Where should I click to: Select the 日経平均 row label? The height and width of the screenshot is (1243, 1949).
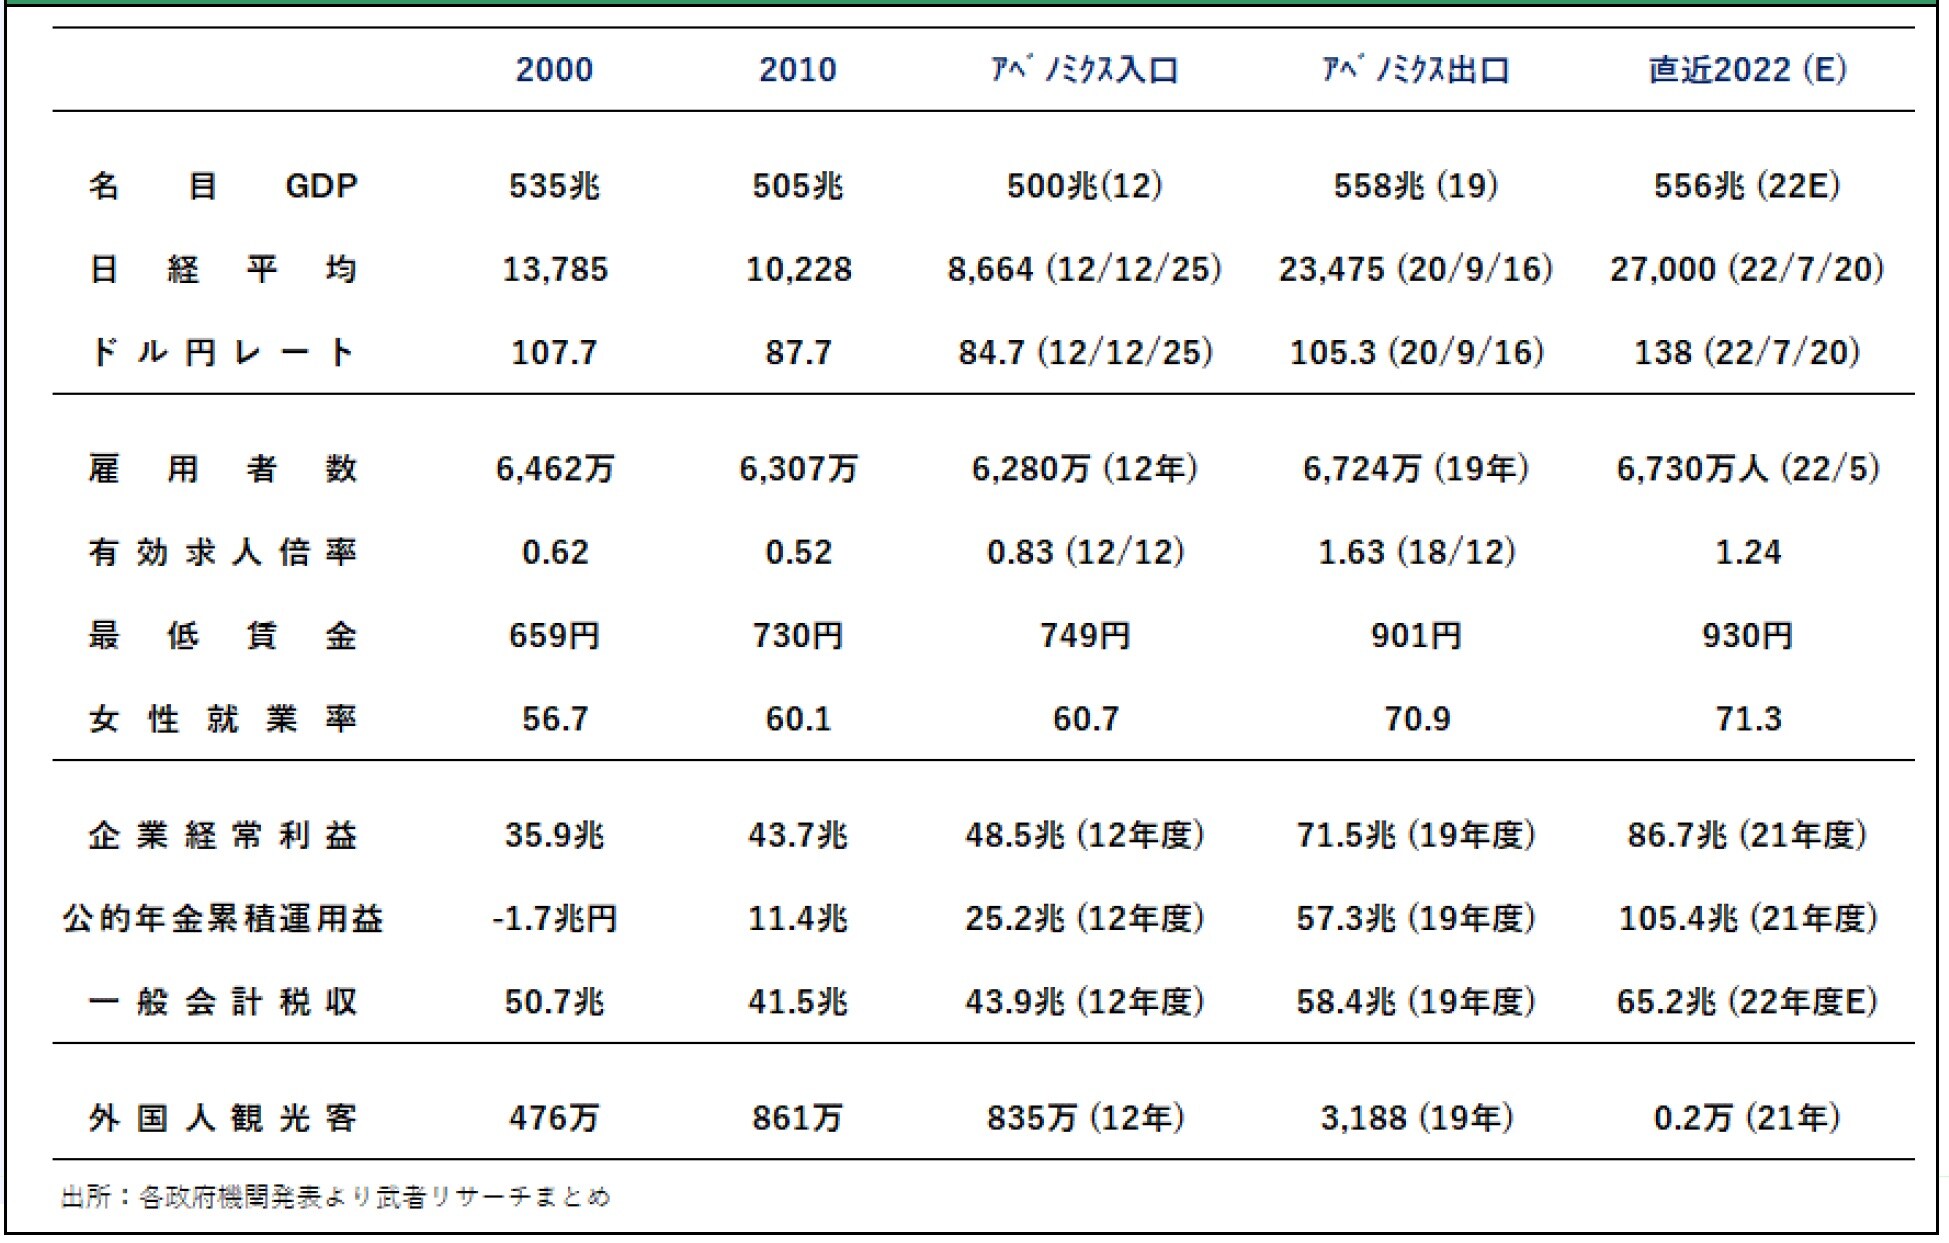[x=222, y=269]
